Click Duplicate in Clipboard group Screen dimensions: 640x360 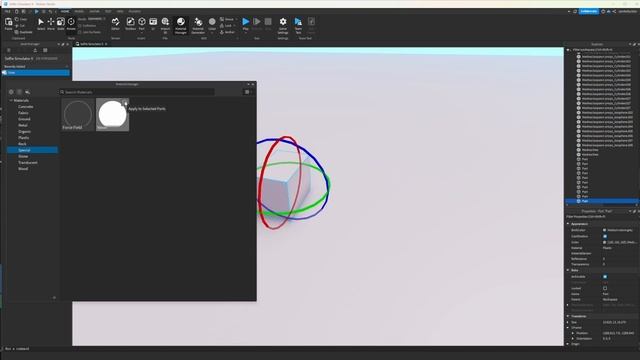(24, 32)
